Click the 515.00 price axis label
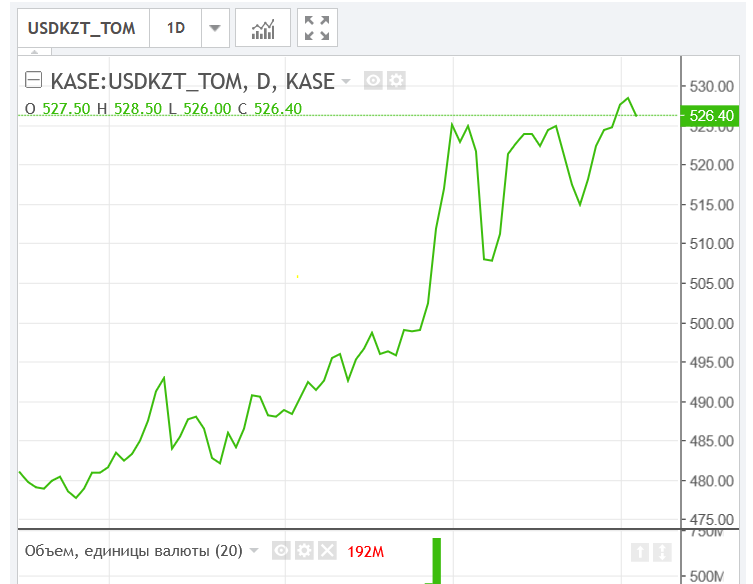The height and width of the screenshot is (584, 753). coord(712,205)
